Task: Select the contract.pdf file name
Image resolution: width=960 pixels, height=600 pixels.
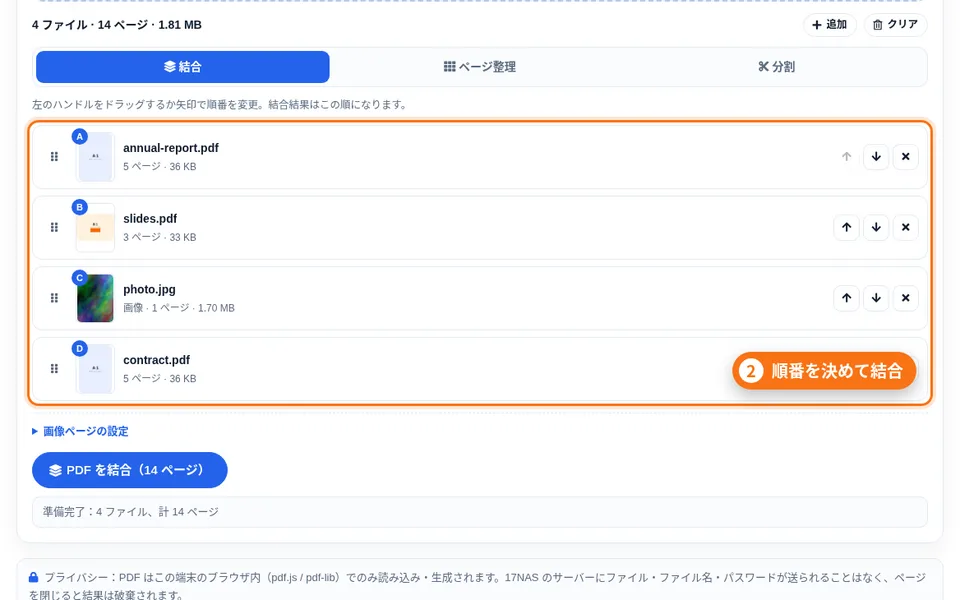Action: tap(157, 360)
